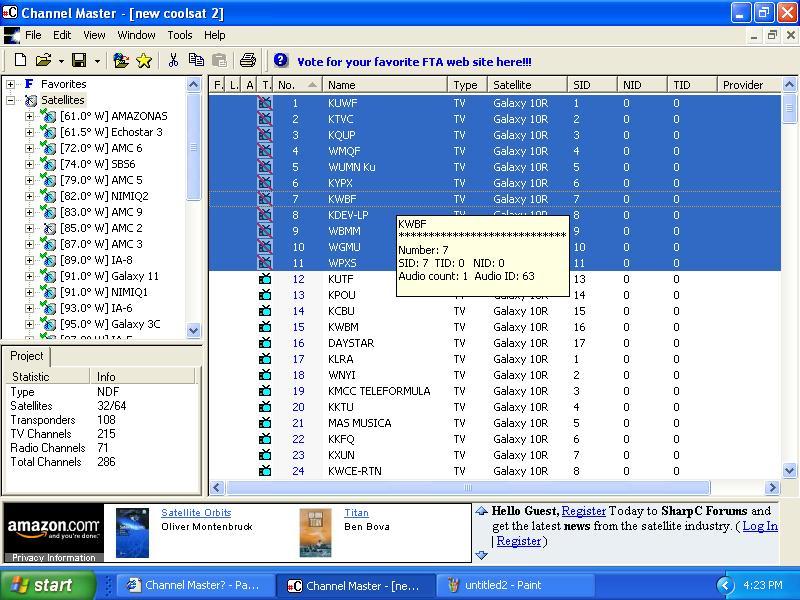Click the Cut scissors icon
Screen dimensions: 800x600
point(173,60)
